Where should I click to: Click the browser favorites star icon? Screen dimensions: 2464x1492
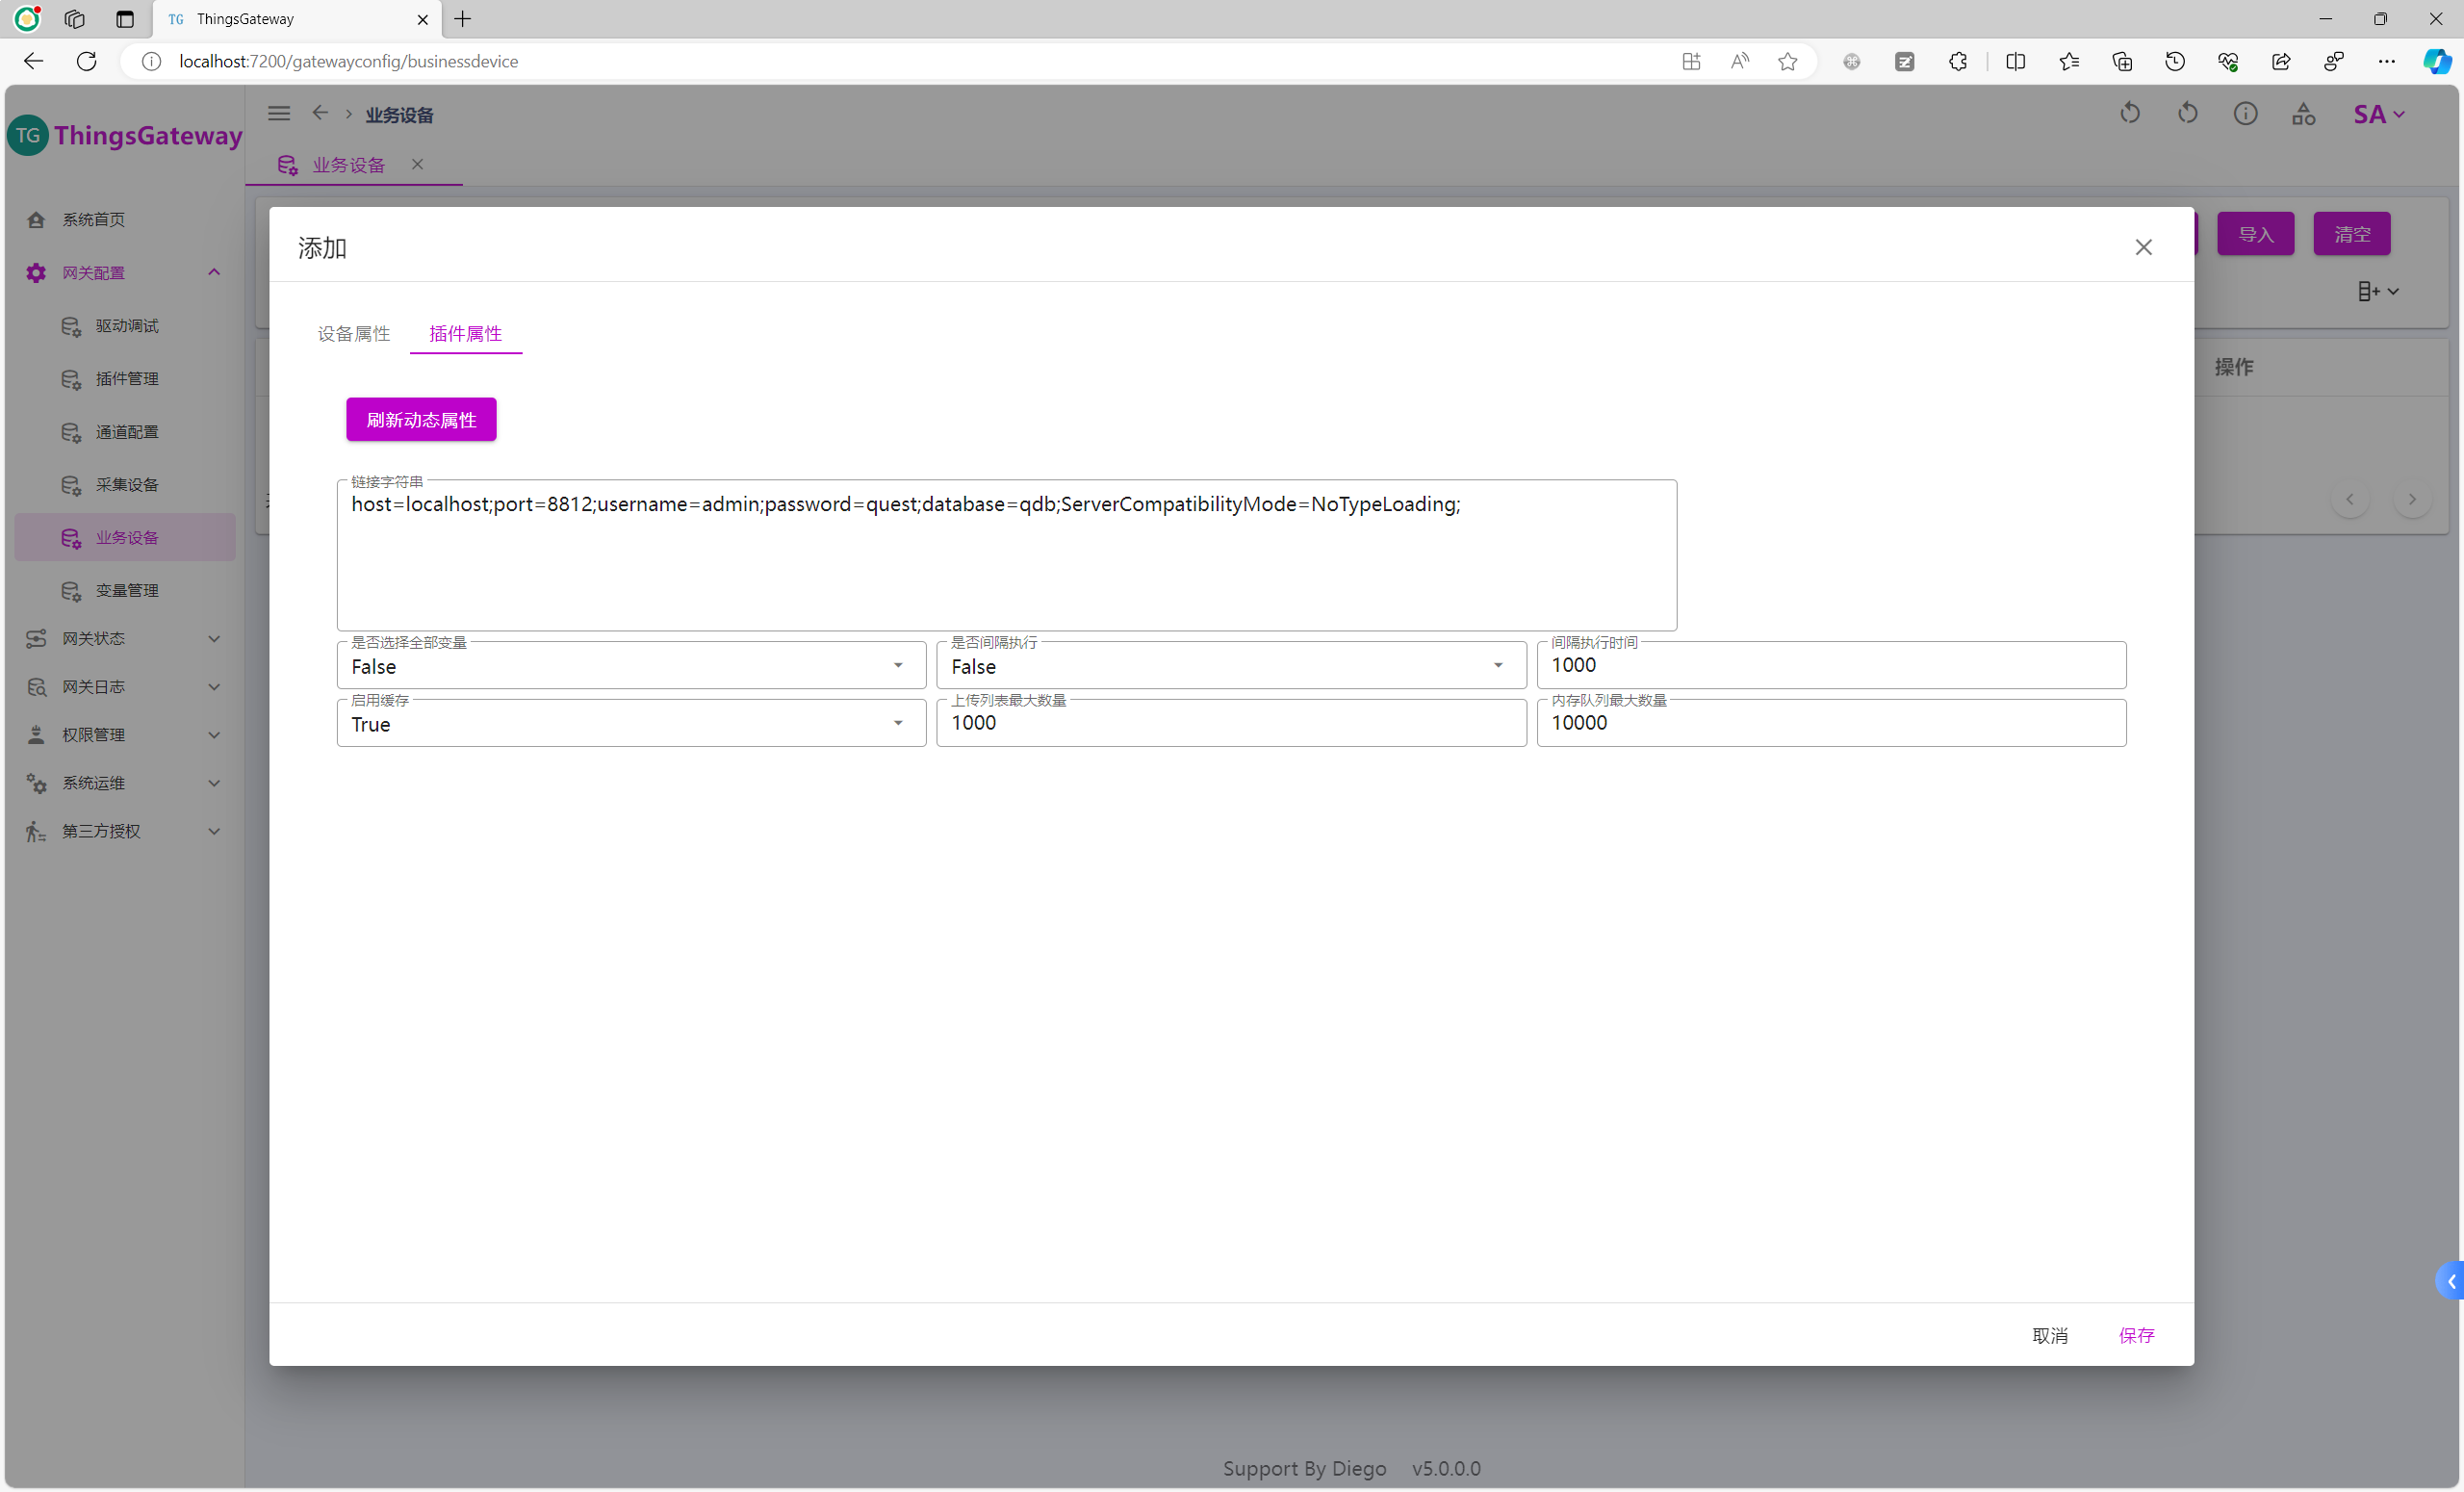click(x=1787, y=62)
